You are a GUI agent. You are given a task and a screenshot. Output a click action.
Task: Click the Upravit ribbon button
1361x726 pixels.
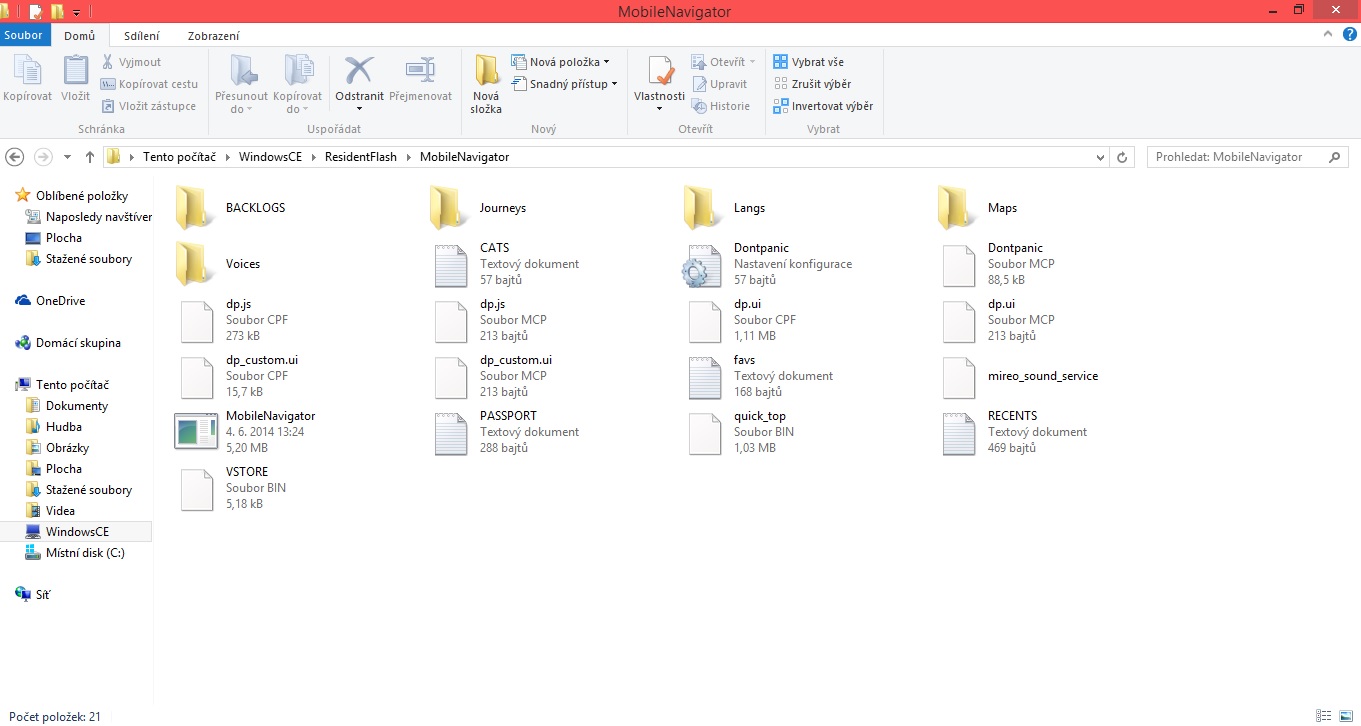[x=720, y=84]
